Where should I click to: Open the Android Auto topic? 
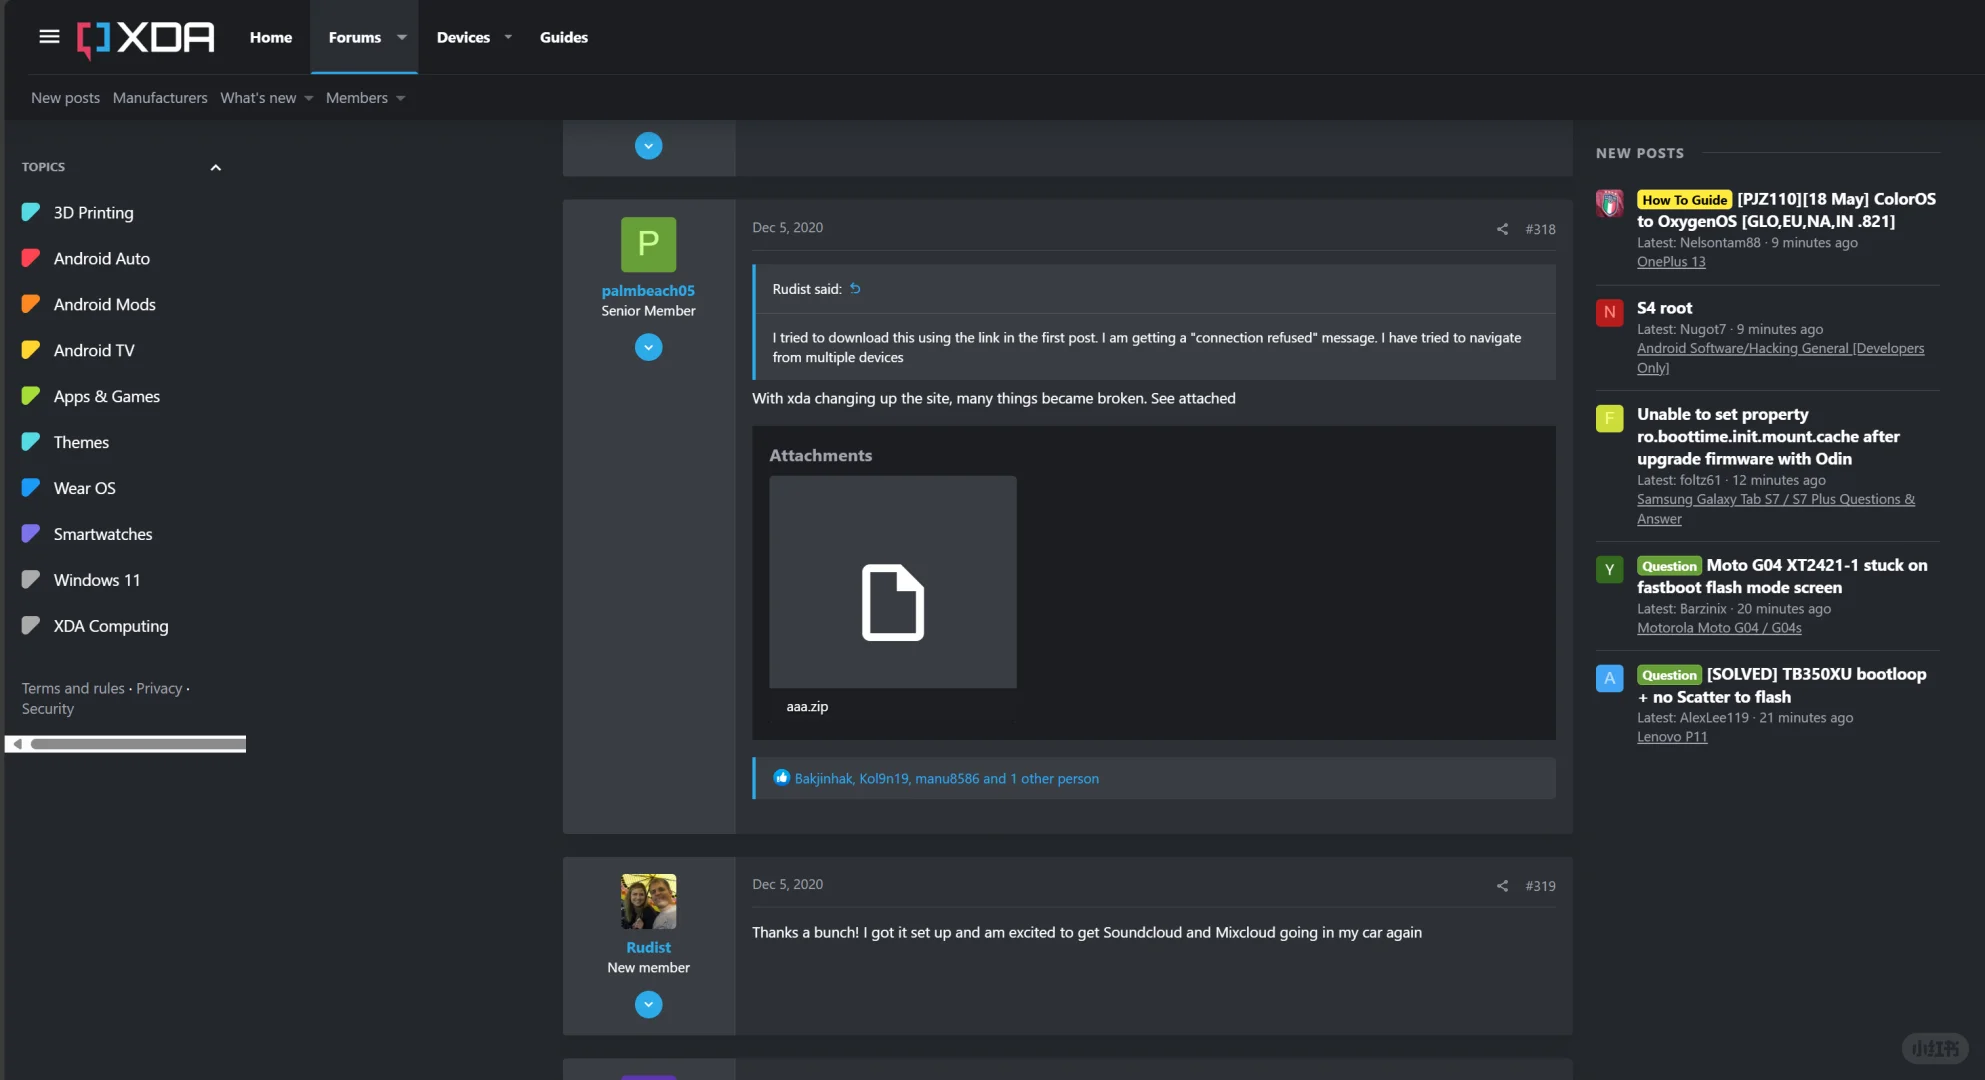101,258
